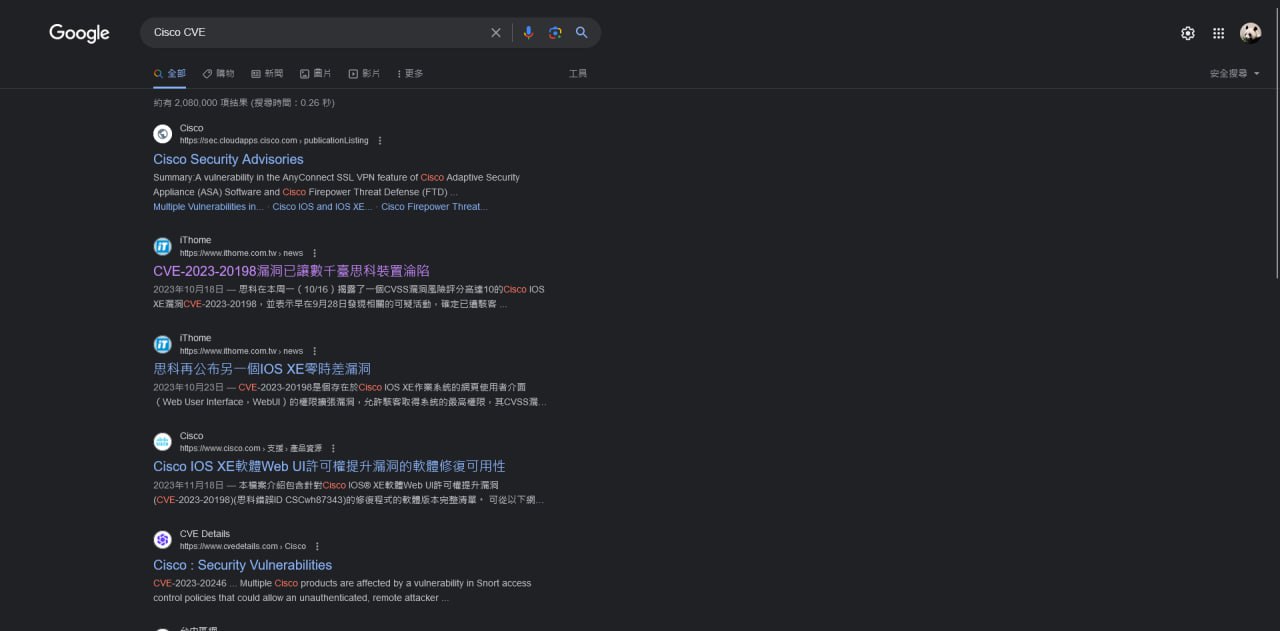Open the Multiple Vulnerabilities in... sitelink
Screen dimensions: 1280x631
coord(208,207)
